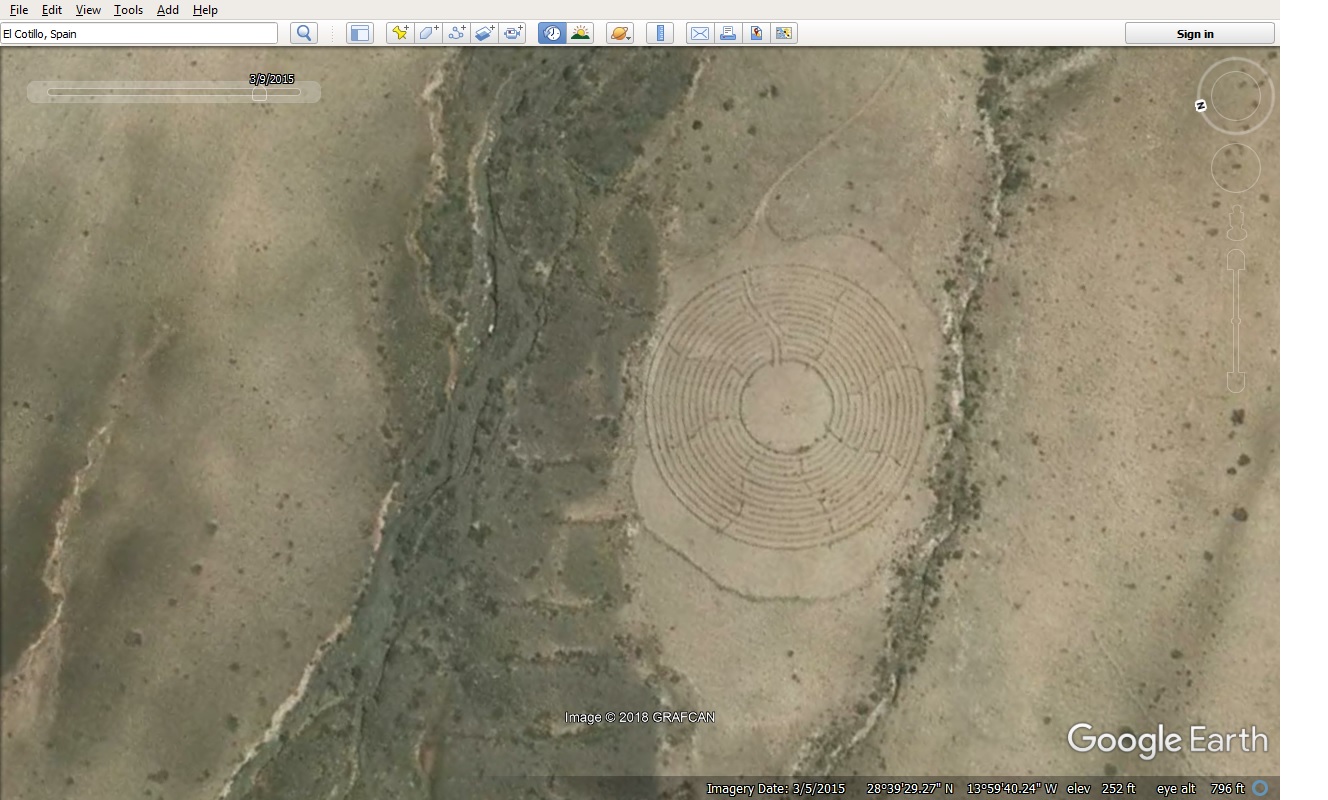Open the planet selector dropdown
1328x800 pixels.
[x=620, y=33]
